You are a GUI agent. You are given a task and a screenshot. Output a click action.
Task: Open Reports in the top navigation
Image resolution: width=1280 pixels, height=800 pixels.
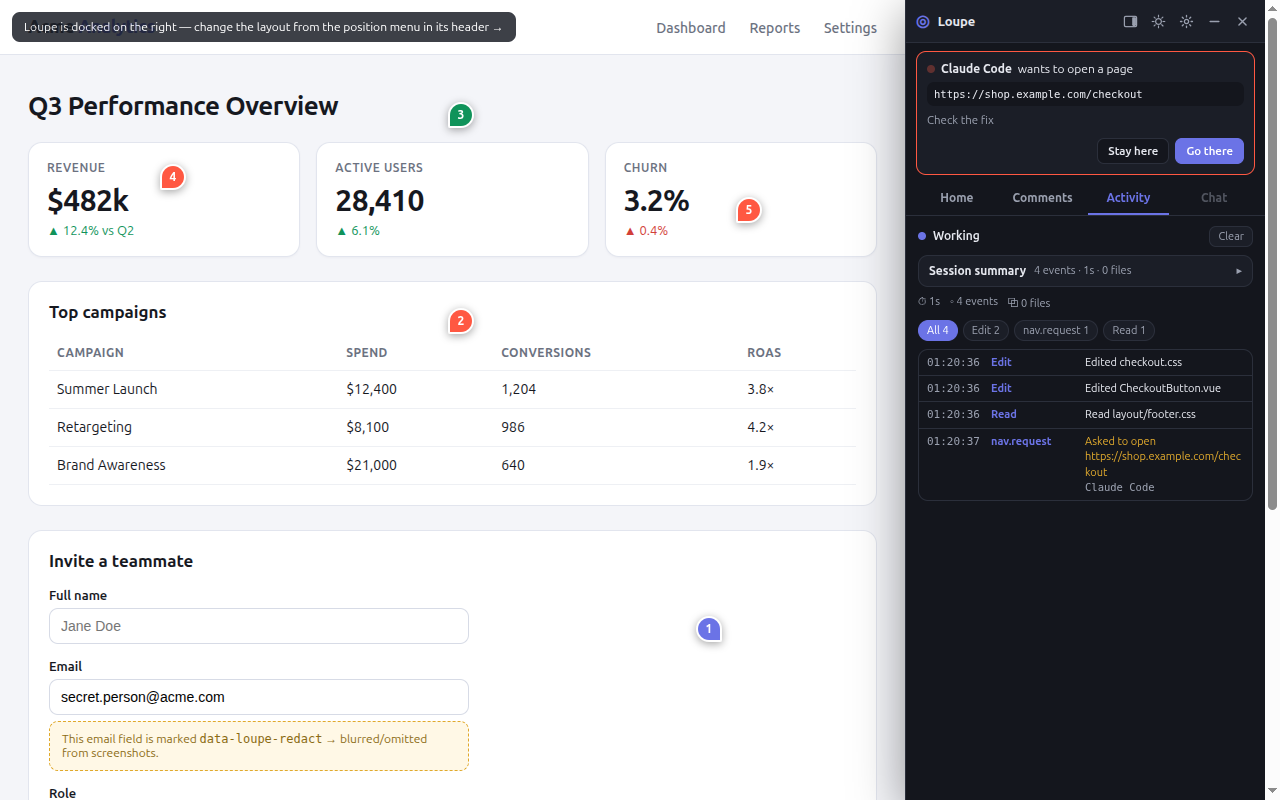click(775, 28)
